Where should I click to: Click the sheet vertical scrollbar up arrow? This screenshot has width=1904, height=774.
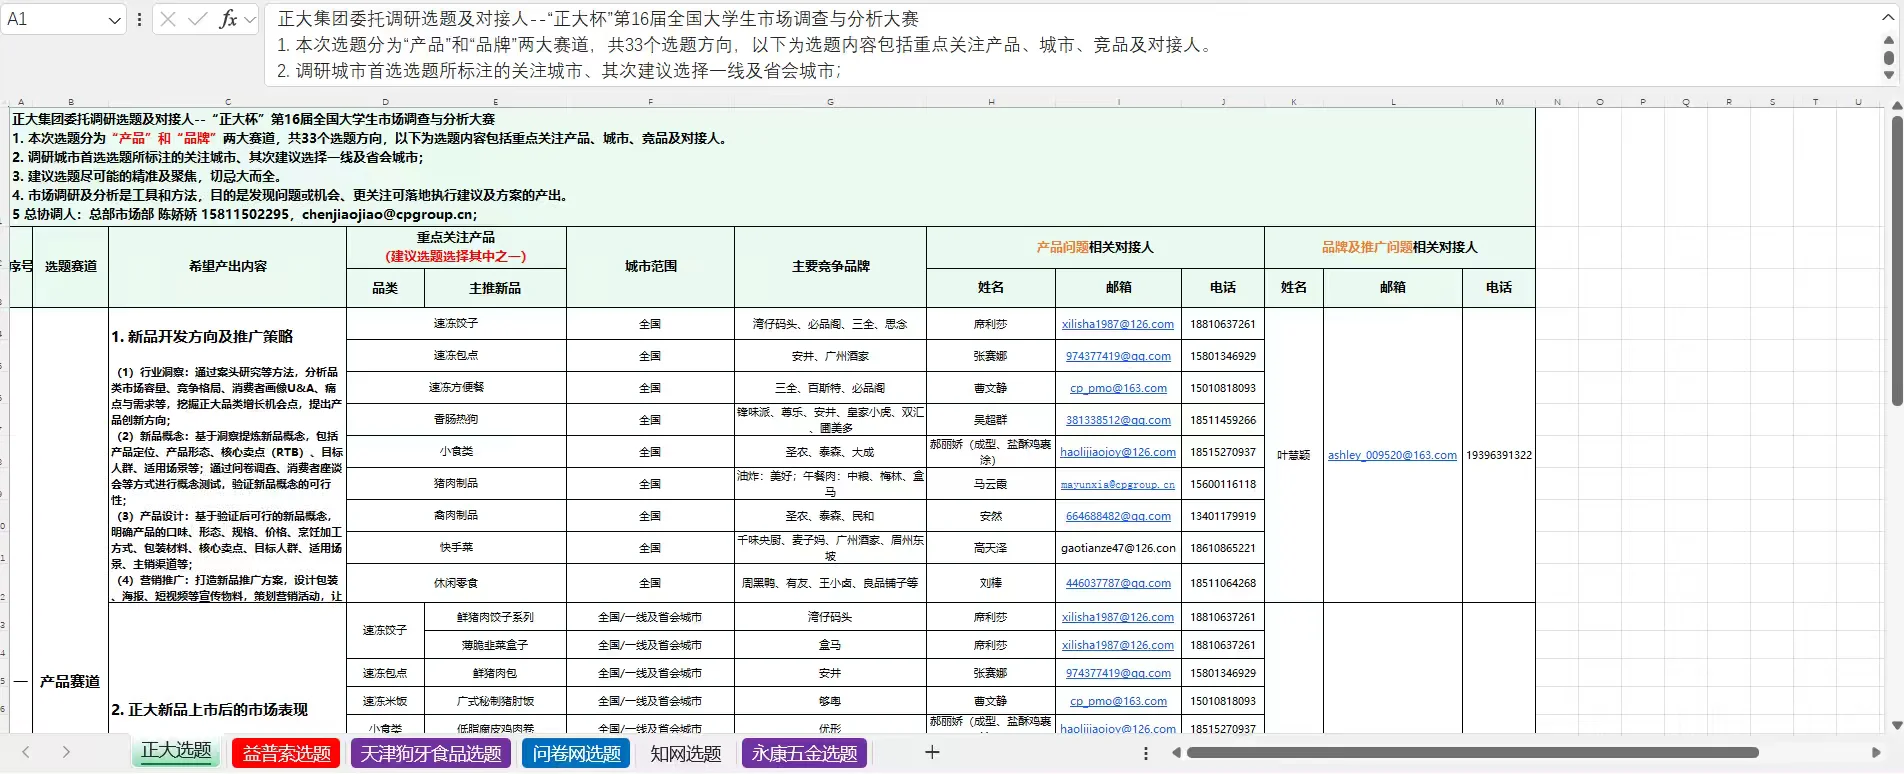tap(1897, 106)
